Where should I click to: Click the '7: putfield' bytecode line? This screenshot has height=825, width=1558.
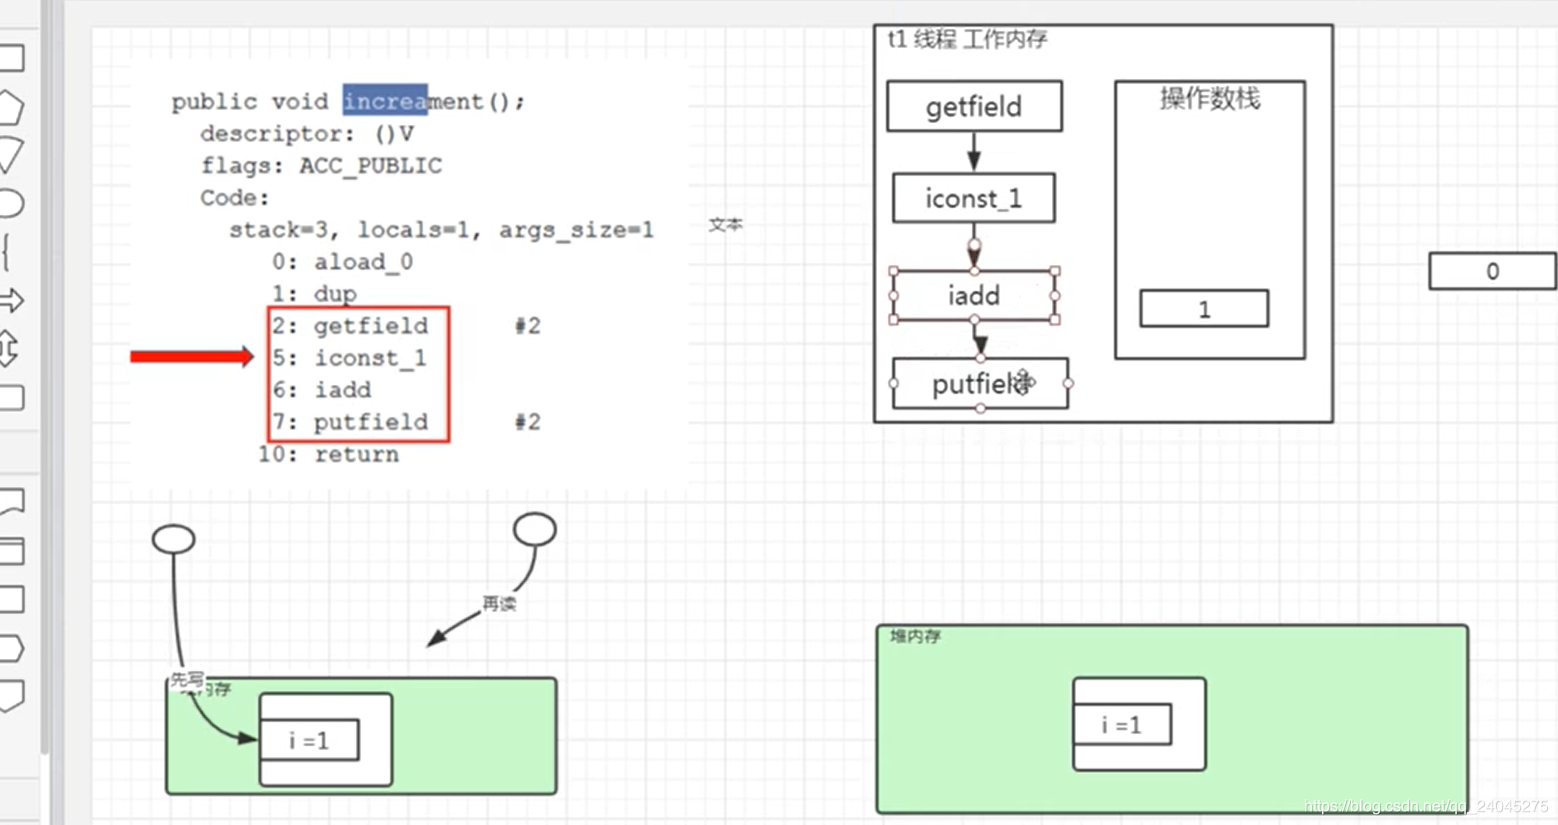[x=350, y=422]
